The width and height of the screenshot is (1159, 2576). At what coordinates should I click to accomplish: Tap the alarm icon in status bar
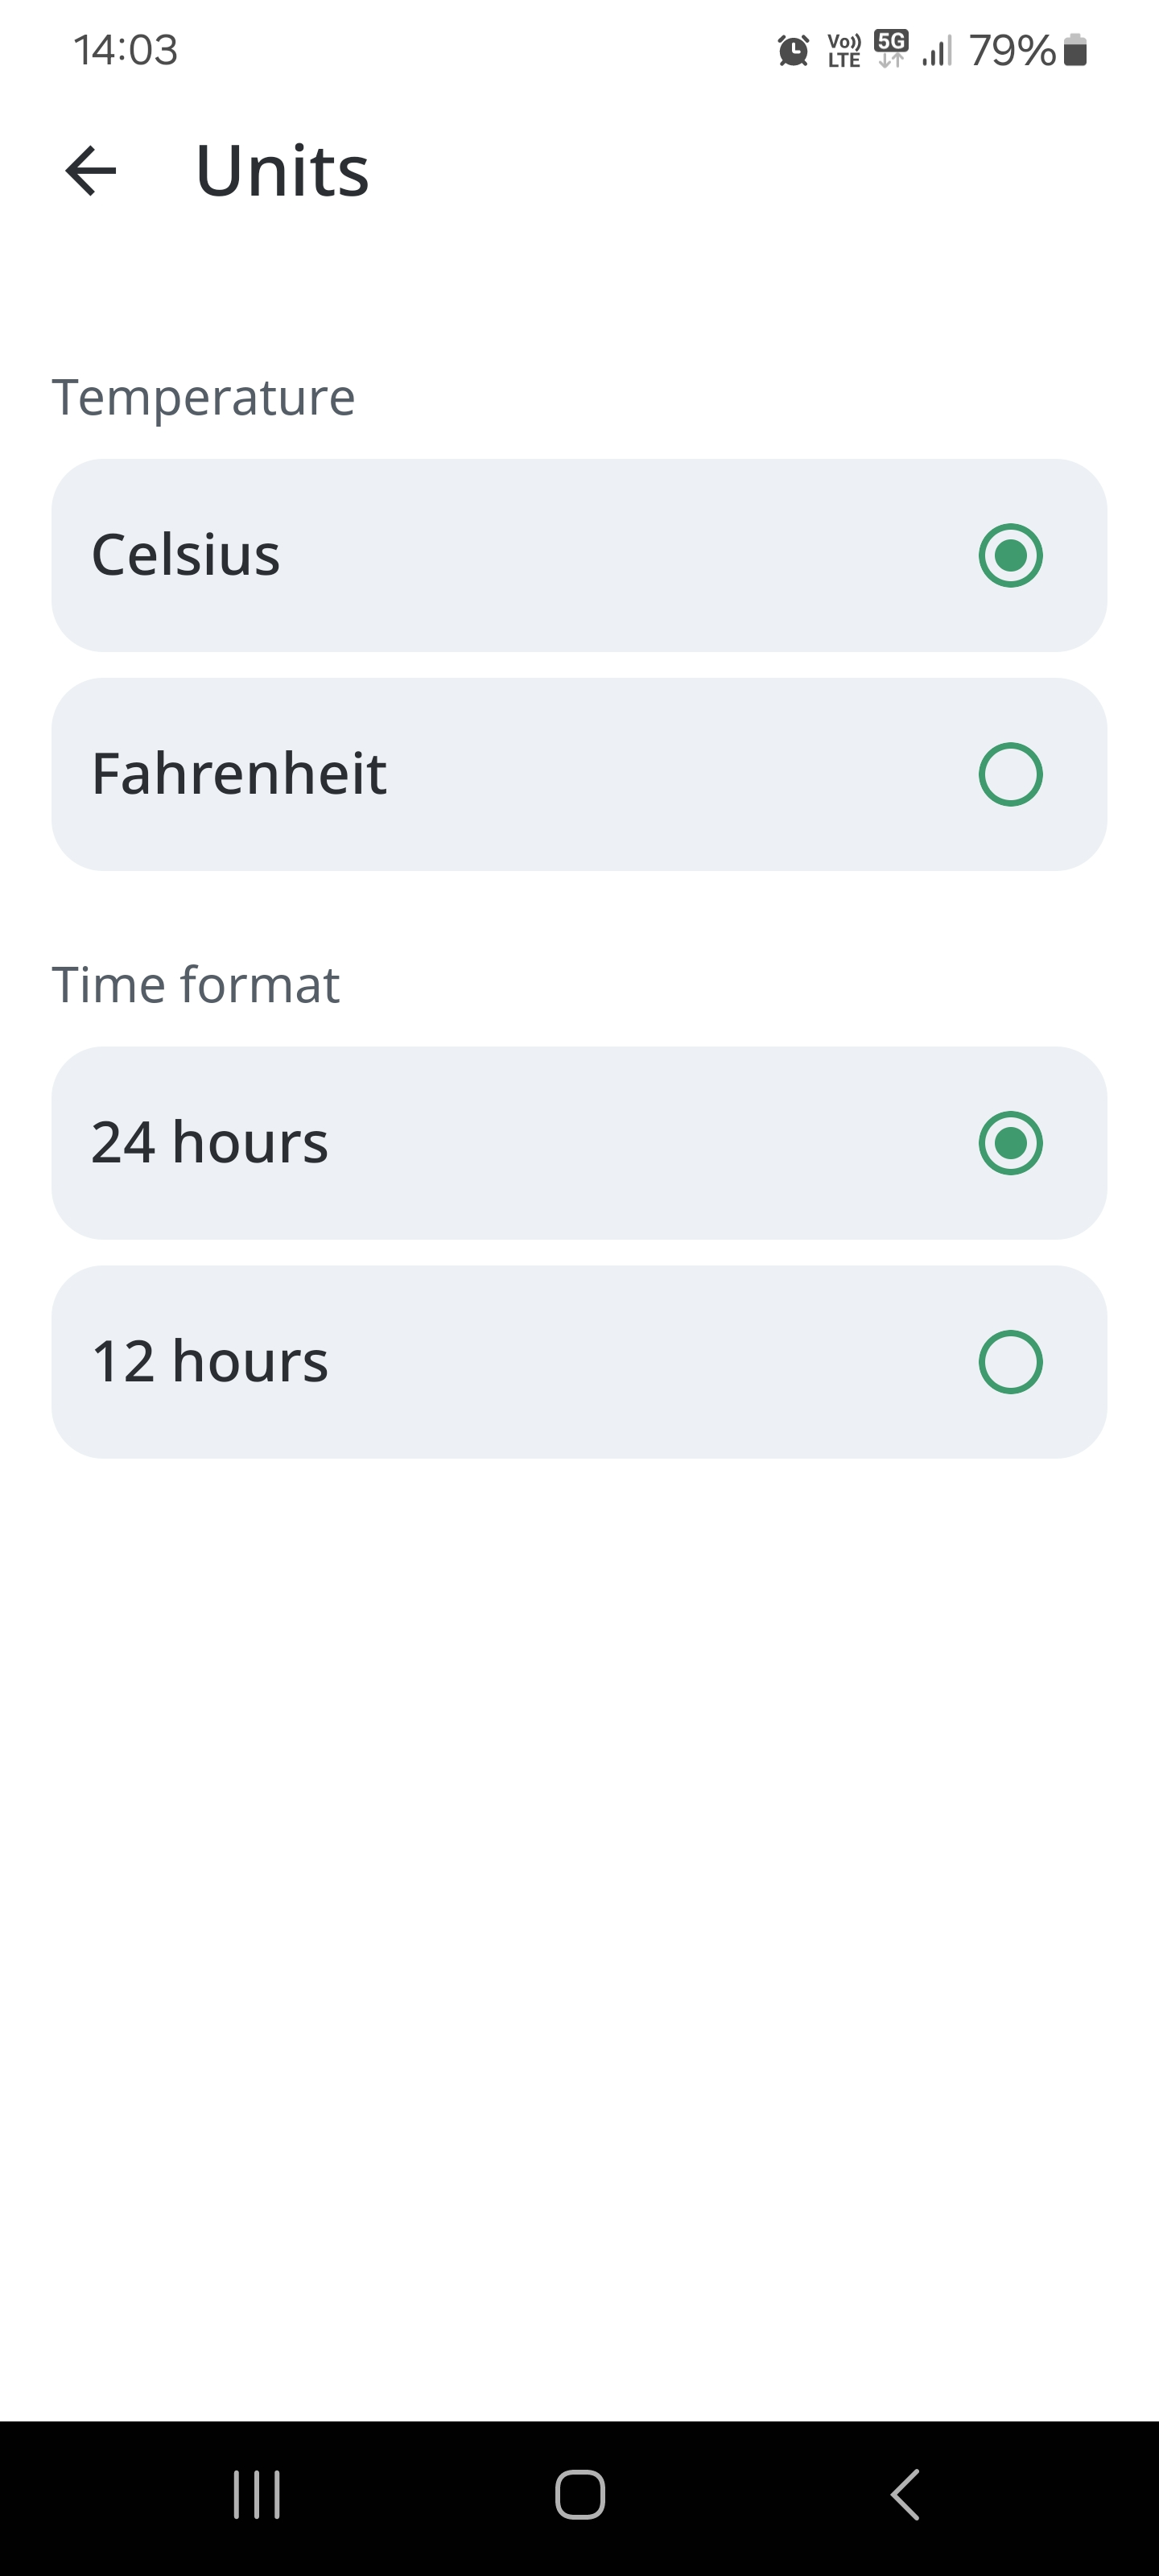(793, 50)
